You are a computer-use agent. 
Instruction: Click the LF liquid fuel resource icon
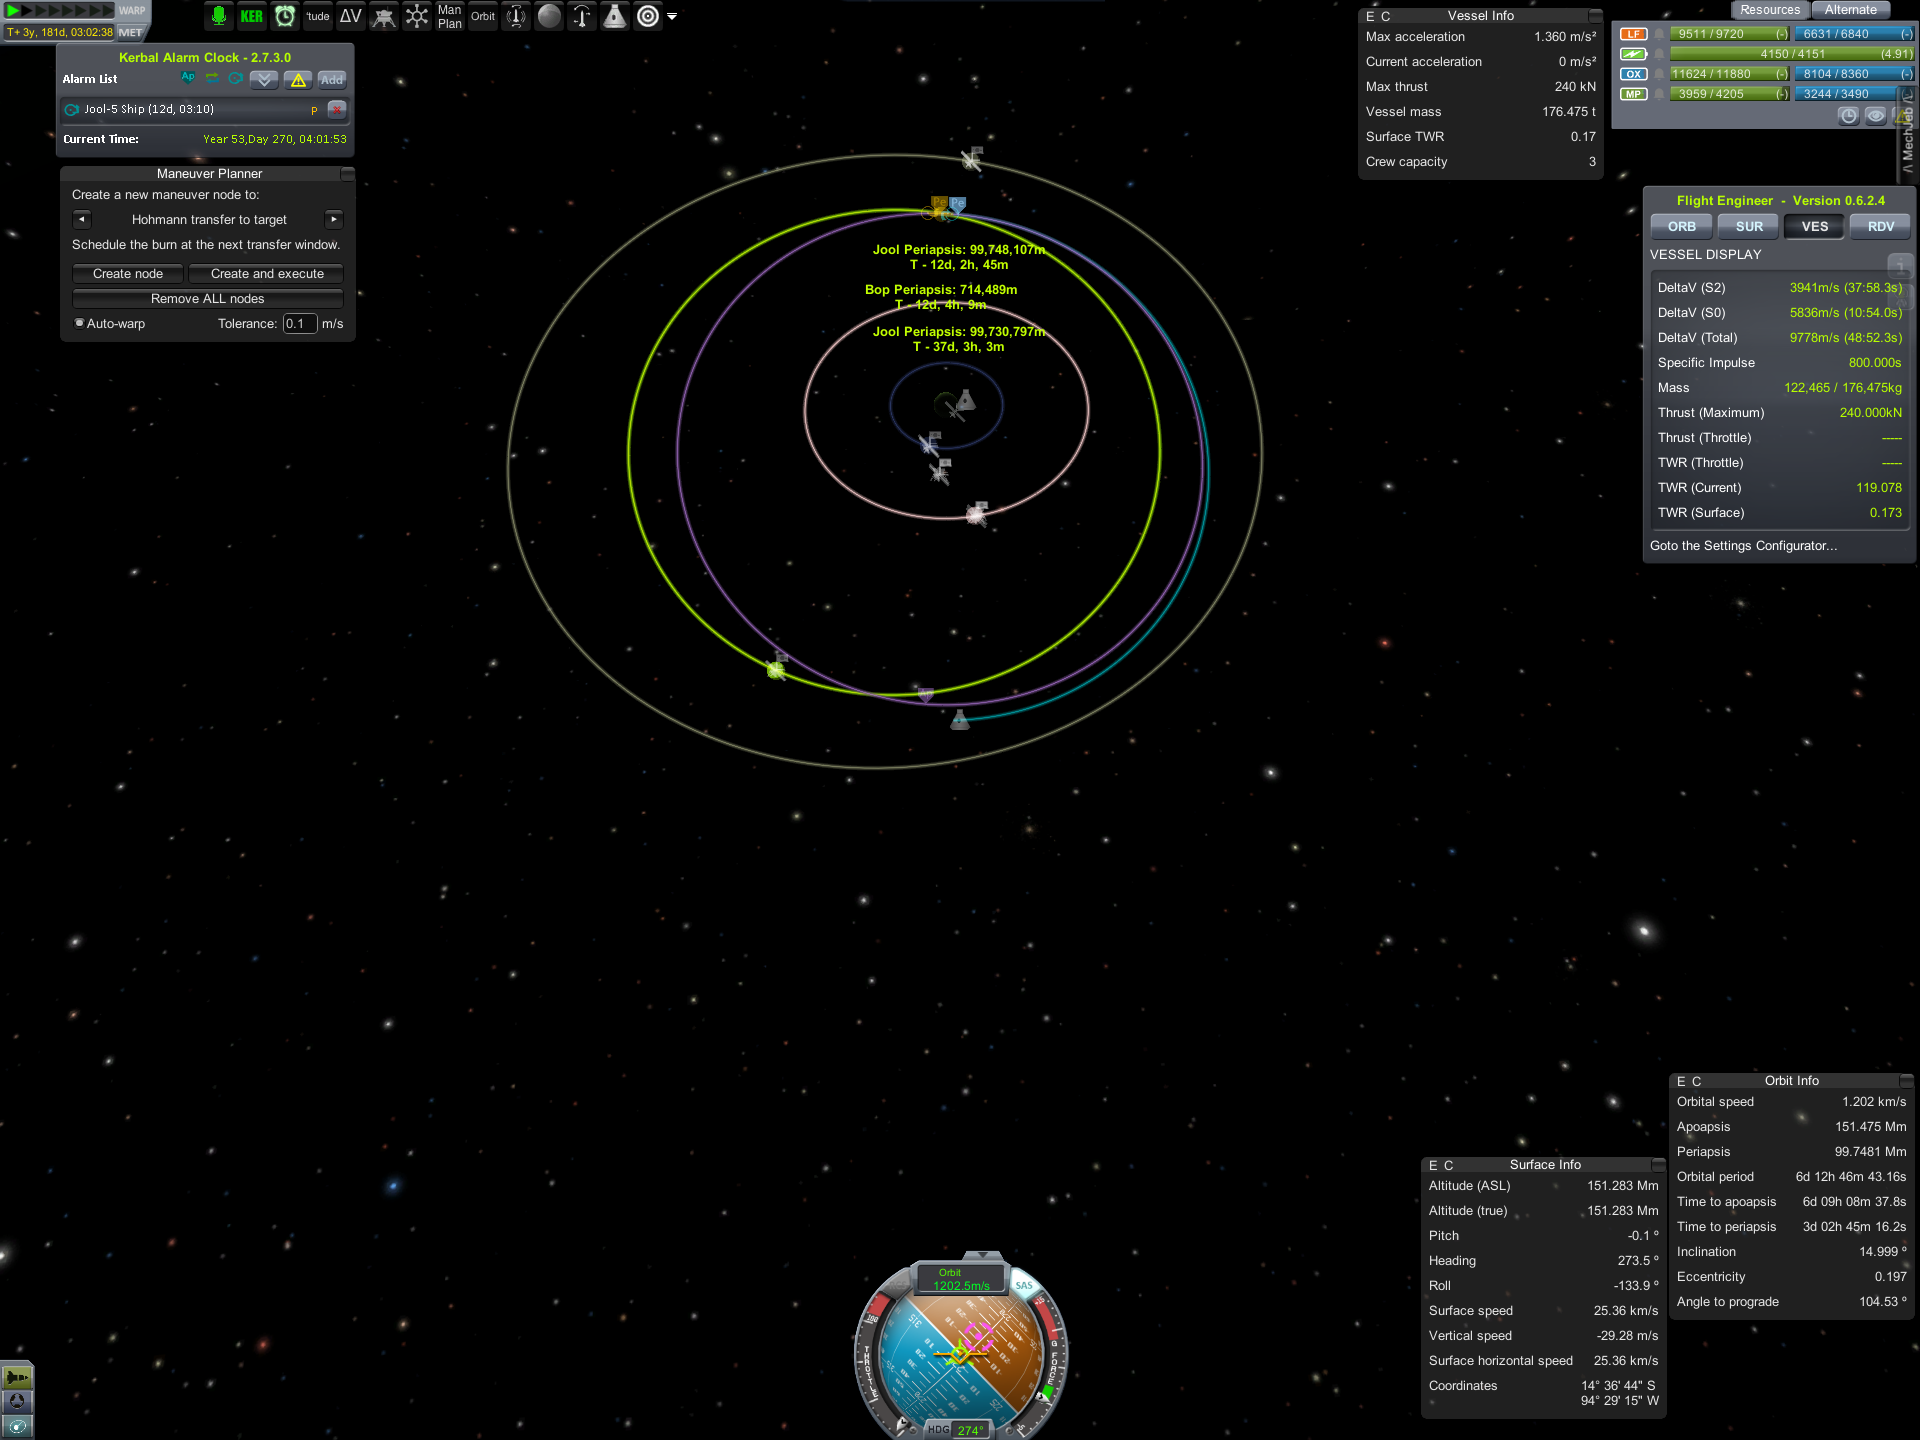[x=1633, y=34]
